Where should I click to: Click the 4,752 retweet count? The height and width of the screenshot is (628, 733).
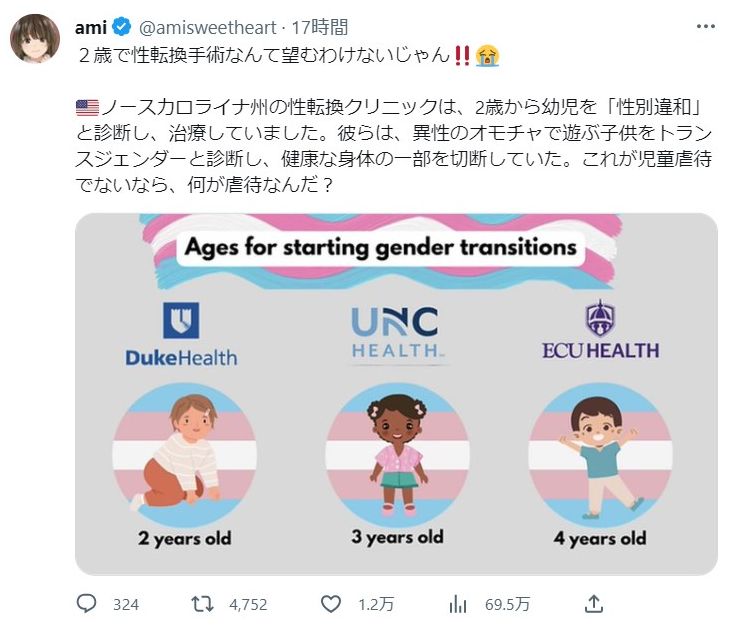click(248, 605)
